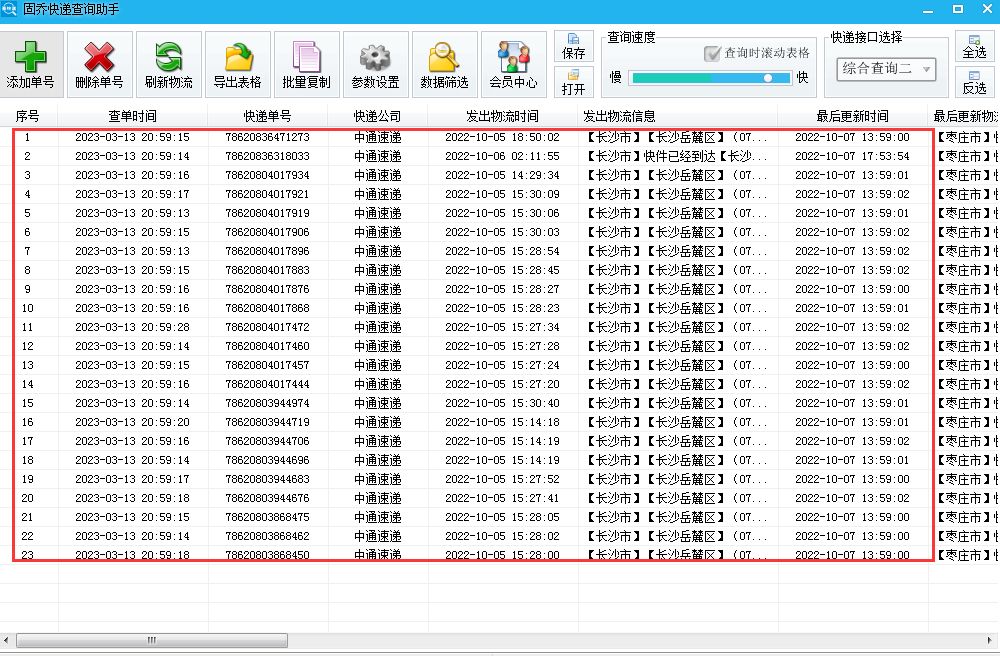Screen dimensions: 1000x656
Task: Click the 保存 save button
Action: [x=574, y=46]
